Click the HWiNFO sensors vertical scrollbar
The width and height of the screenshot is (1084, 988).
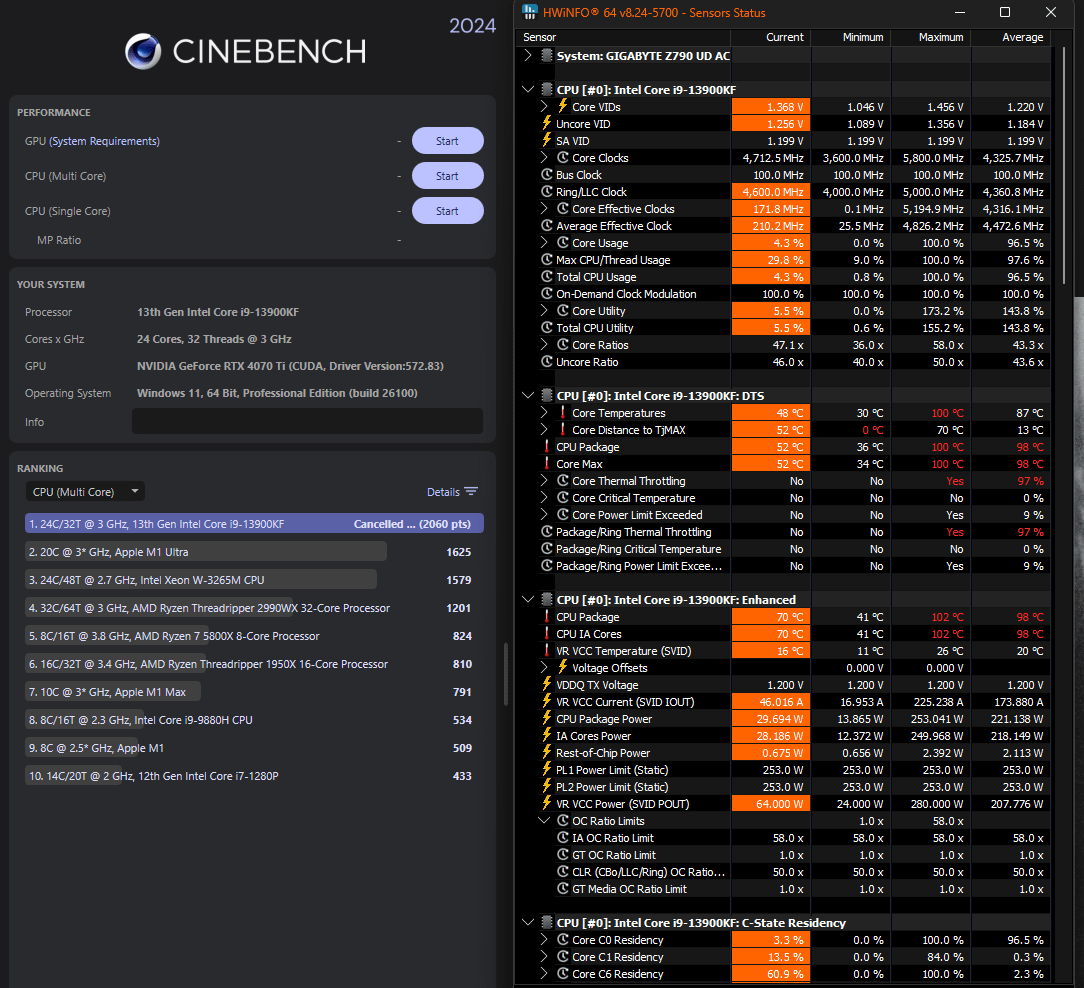[1064, 166]
